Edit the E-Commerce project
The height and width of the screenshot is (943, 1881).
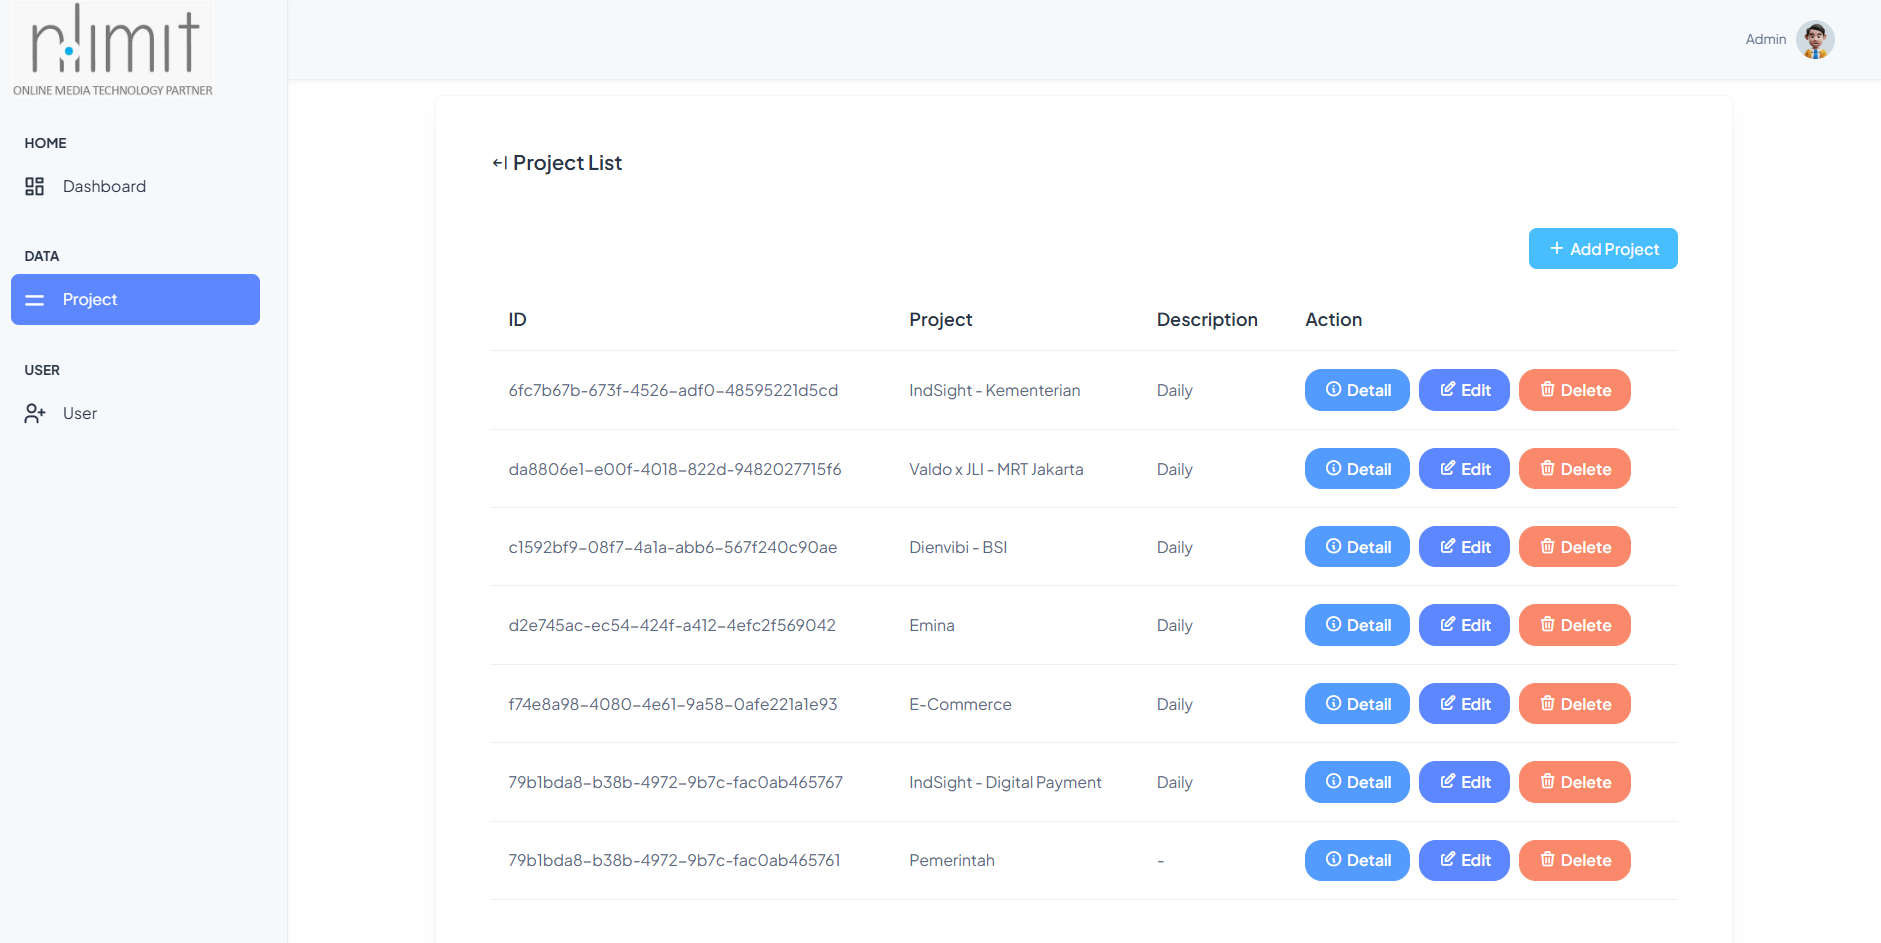click(1464, 704)
